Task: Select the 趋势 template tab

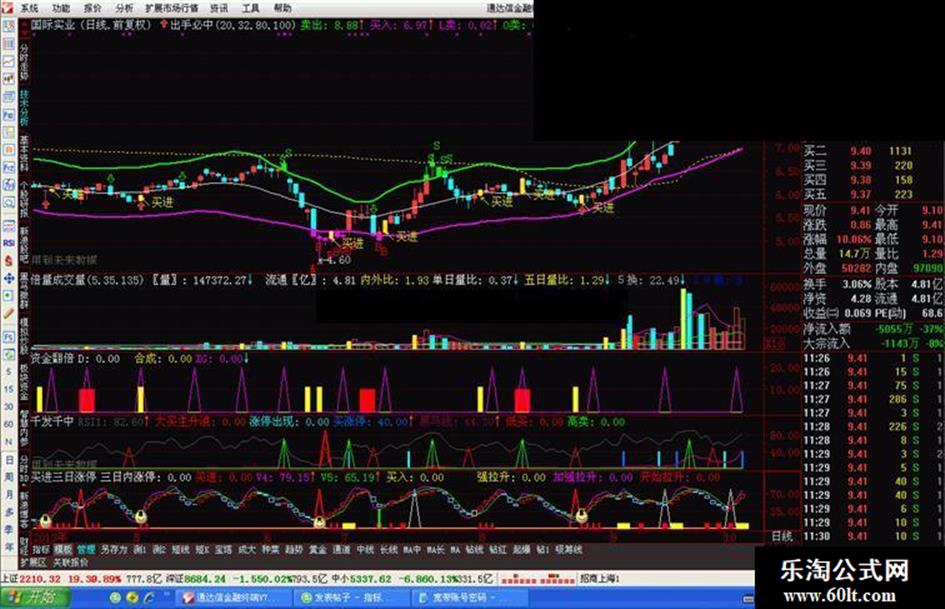Action: pos(294,549)
